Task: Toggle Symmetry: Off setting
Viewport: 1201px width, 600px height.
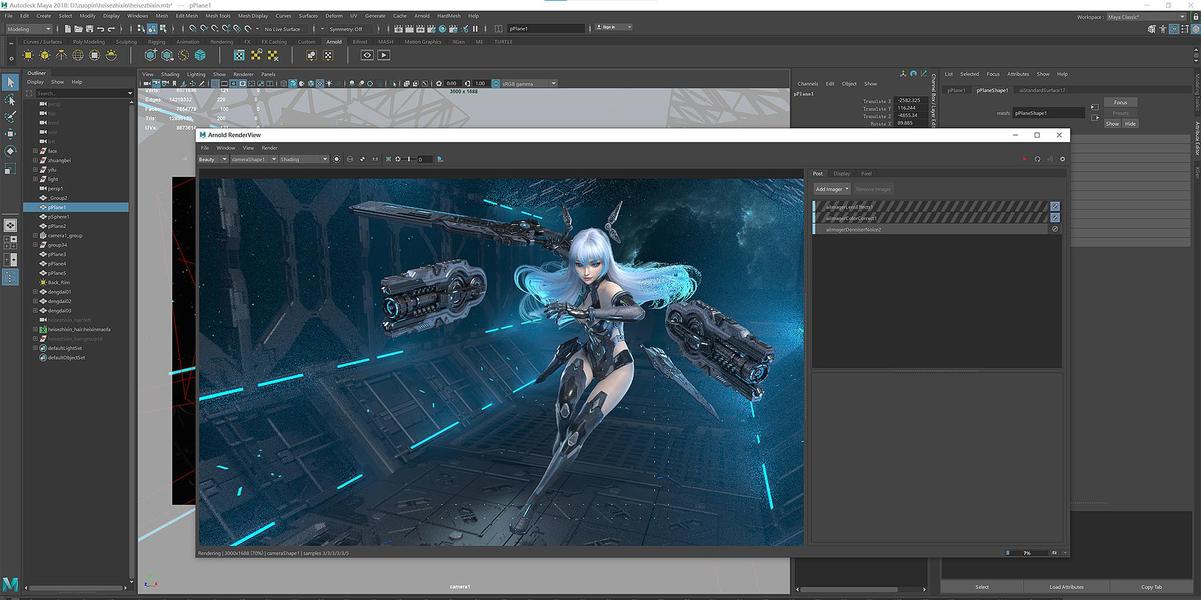Action: pos(347,29)
